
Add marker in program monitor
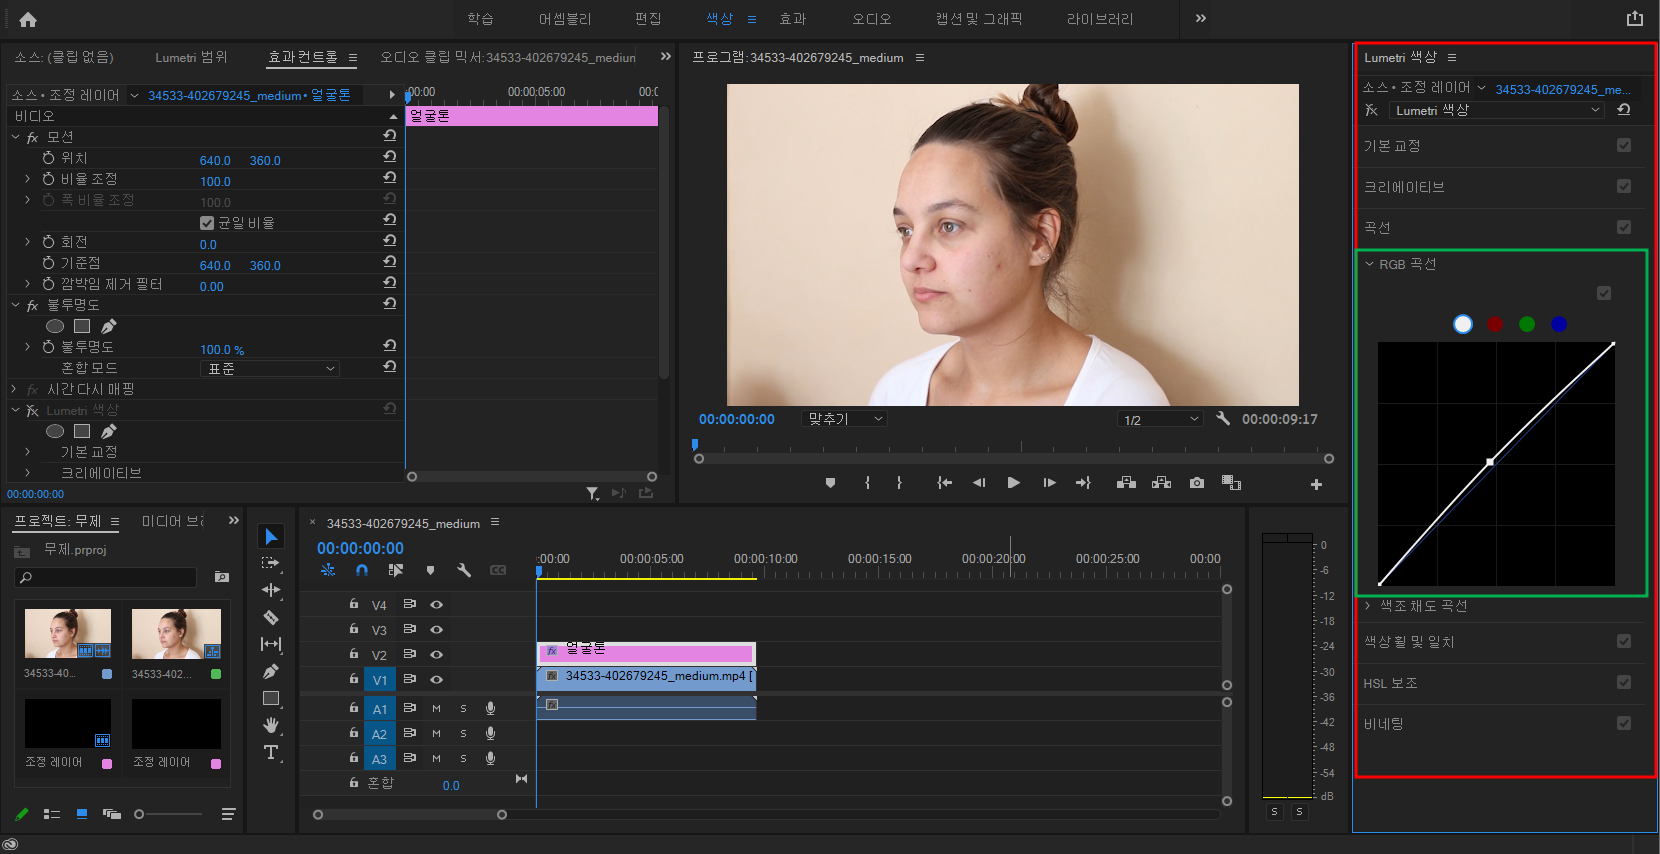point(830,483)
